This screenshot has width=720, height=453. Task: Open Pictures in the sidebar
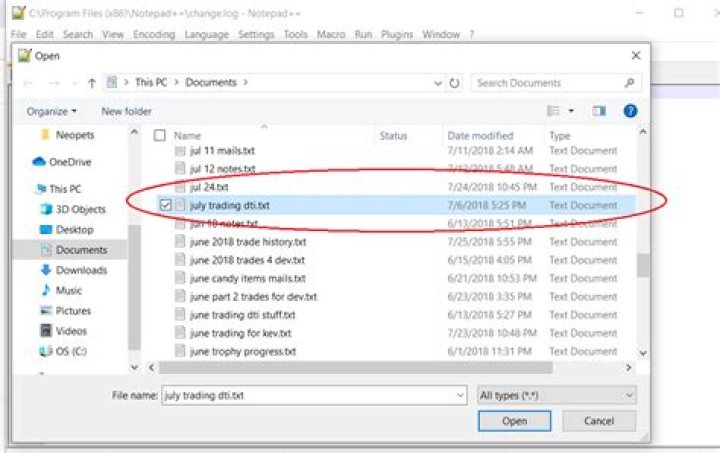65,311
